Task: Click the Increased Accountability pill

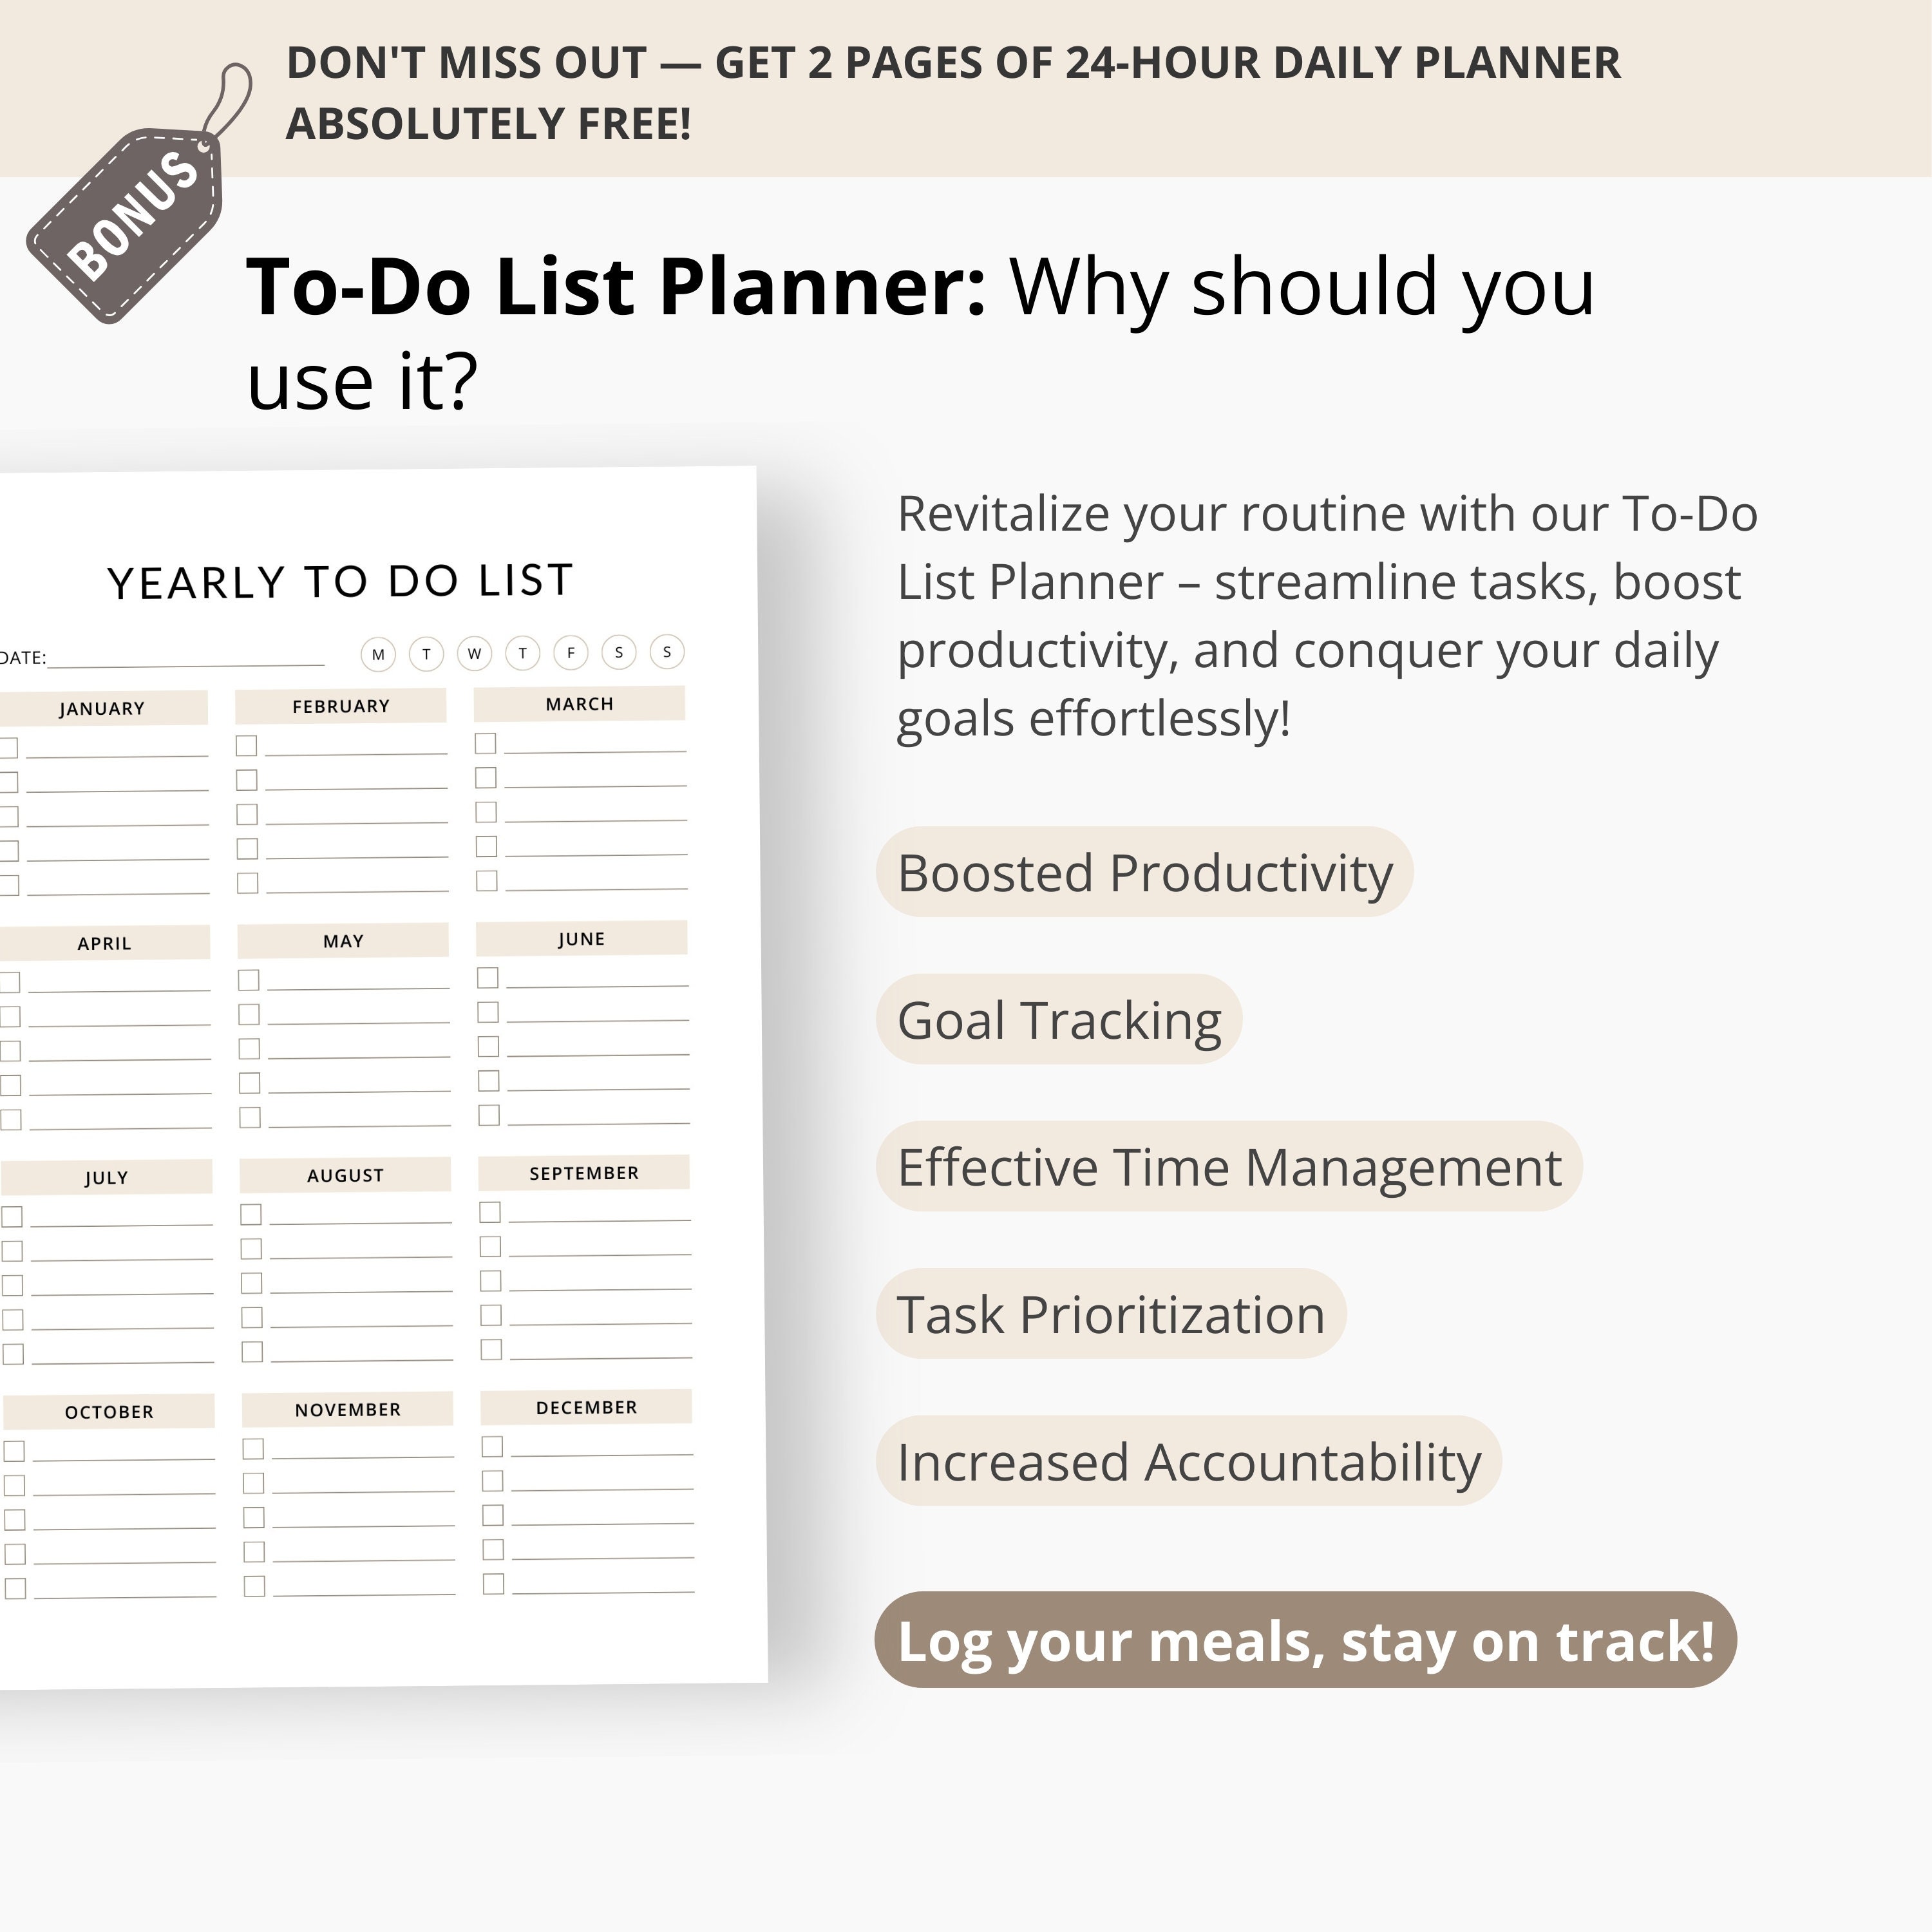Action: [1189, 1461]
